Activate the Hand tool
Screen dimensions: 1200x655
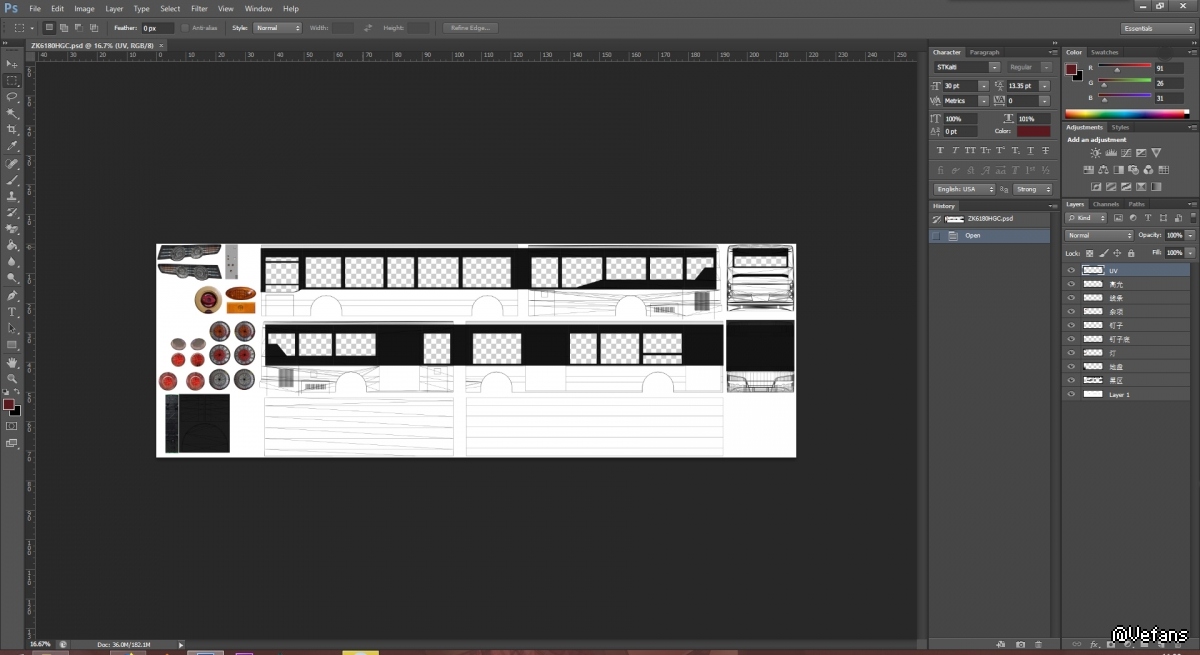click(x=12, y=361)
